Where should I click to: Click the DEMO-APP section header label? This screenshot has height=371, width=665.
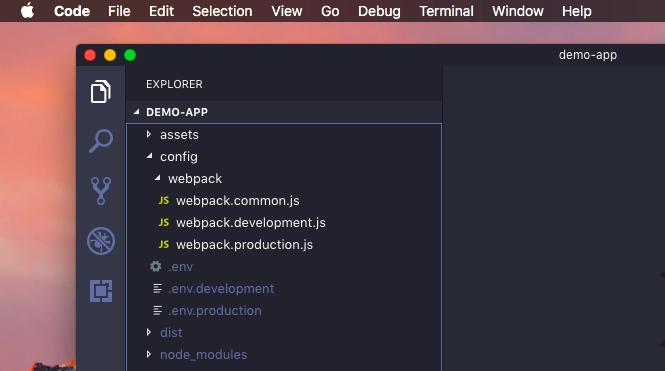tap(177, 112)
